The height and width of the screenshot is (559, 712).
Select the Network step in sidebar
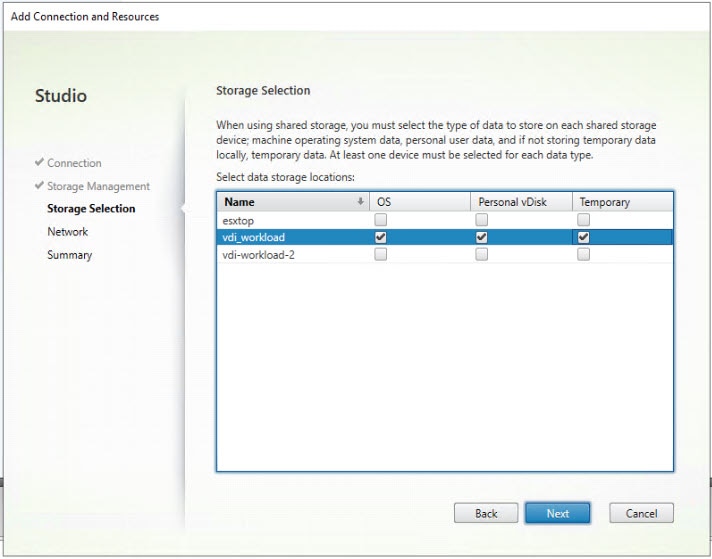(68, 232)
